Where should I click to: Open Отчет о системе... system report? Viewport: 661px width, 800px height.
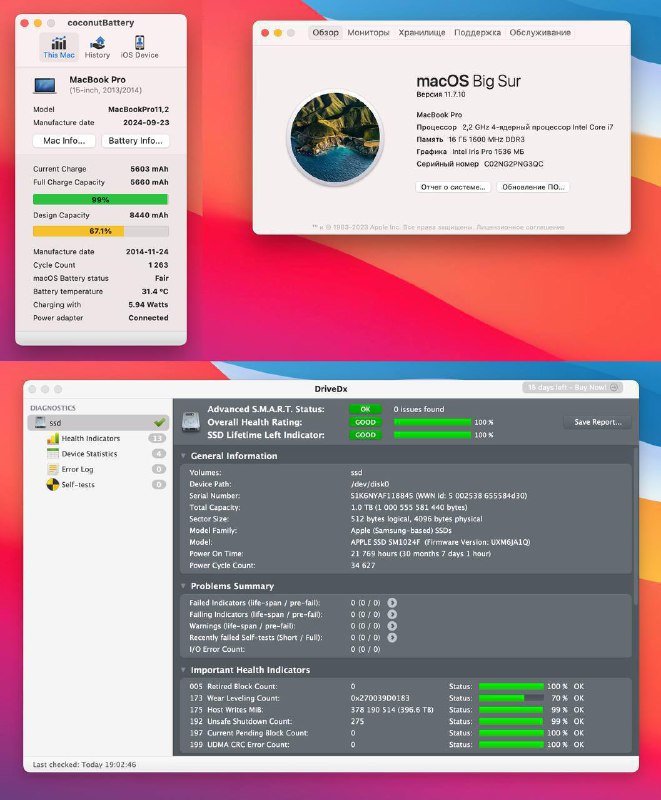(x=453, y=187)
